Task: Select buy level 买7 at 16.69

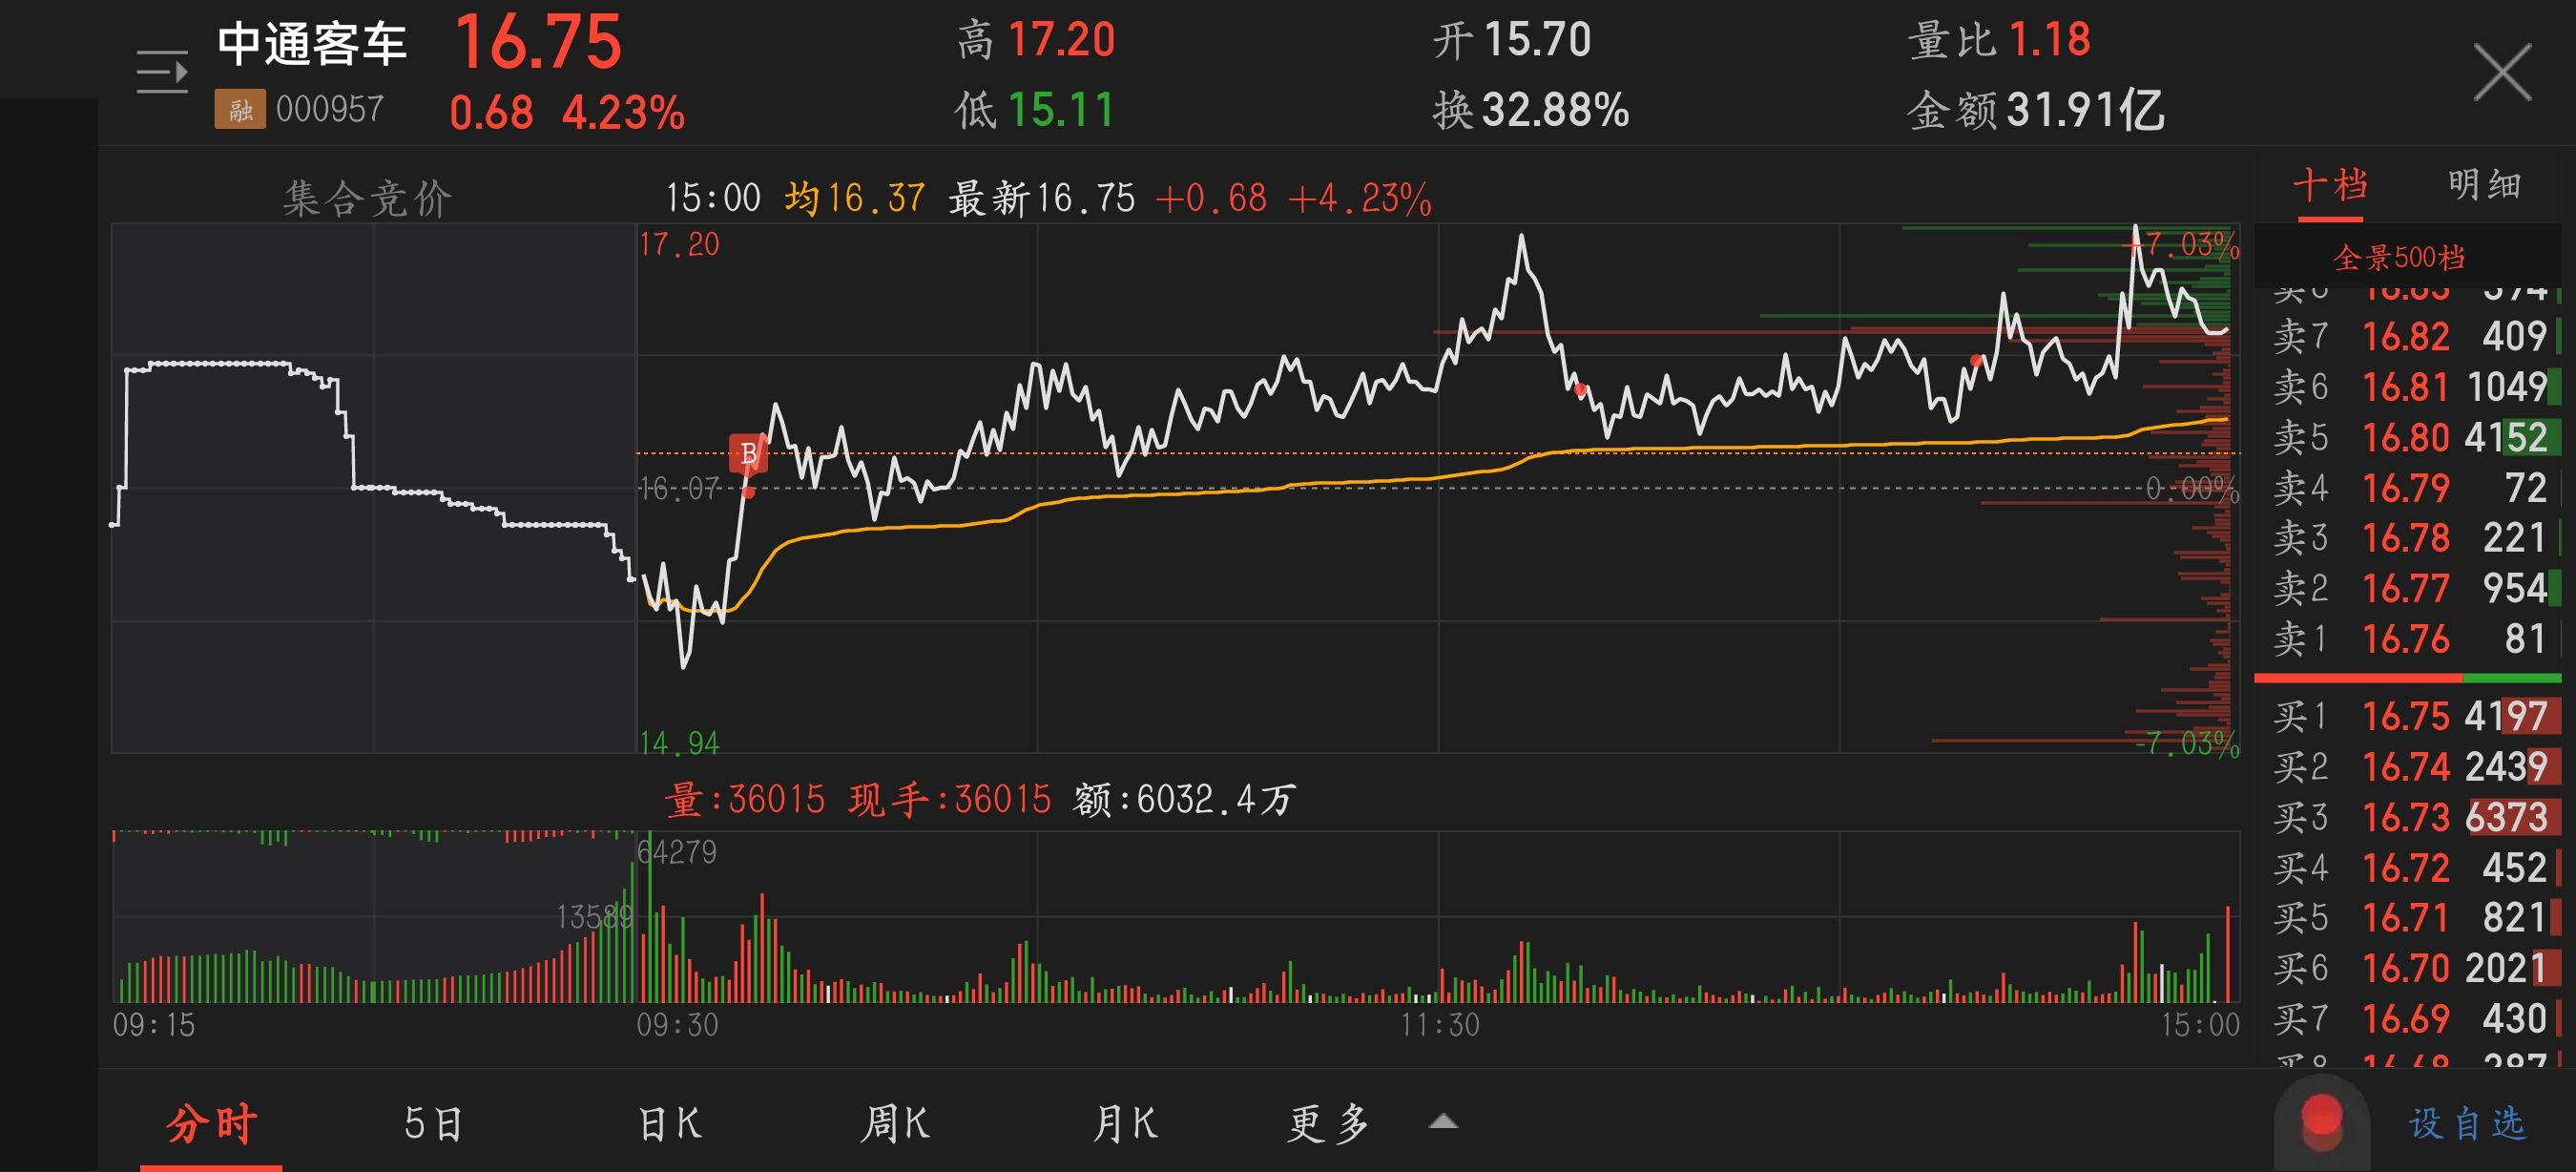Action: pyautogui.click(x=2408, y=1018)
